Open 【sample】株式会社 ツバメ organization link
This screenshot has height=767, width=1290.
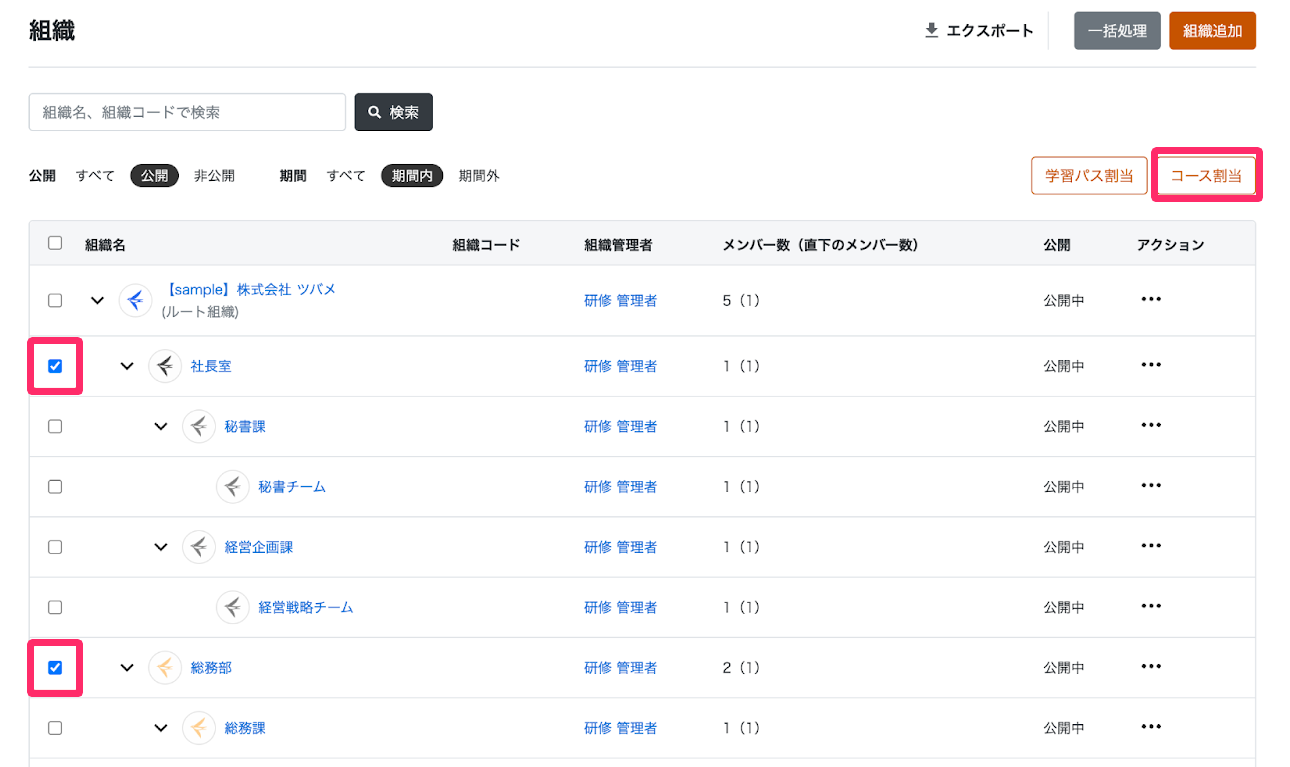point(249,289)
